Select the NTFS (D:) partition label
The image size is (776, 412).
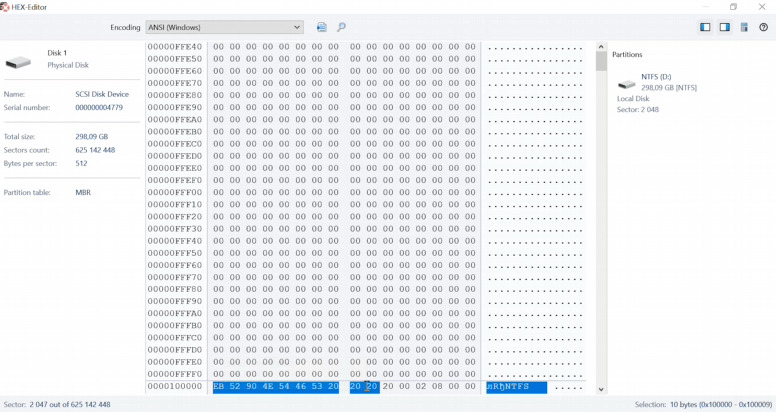point(656,77)
